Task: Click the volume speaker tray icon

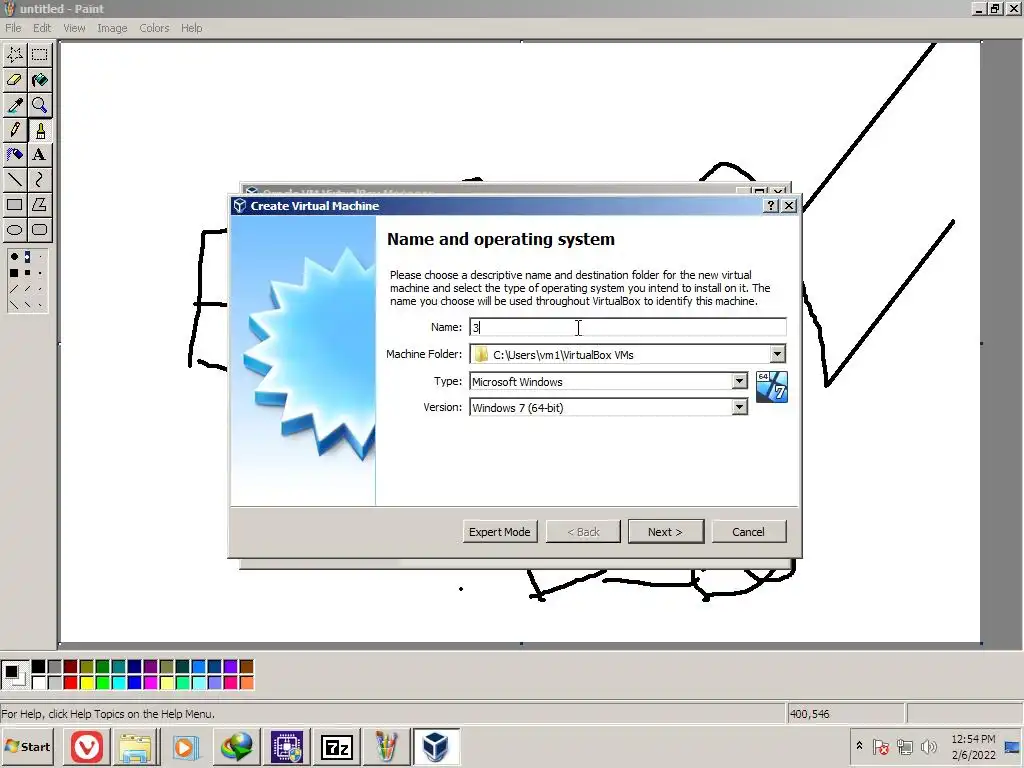Action: click(928, 746)
